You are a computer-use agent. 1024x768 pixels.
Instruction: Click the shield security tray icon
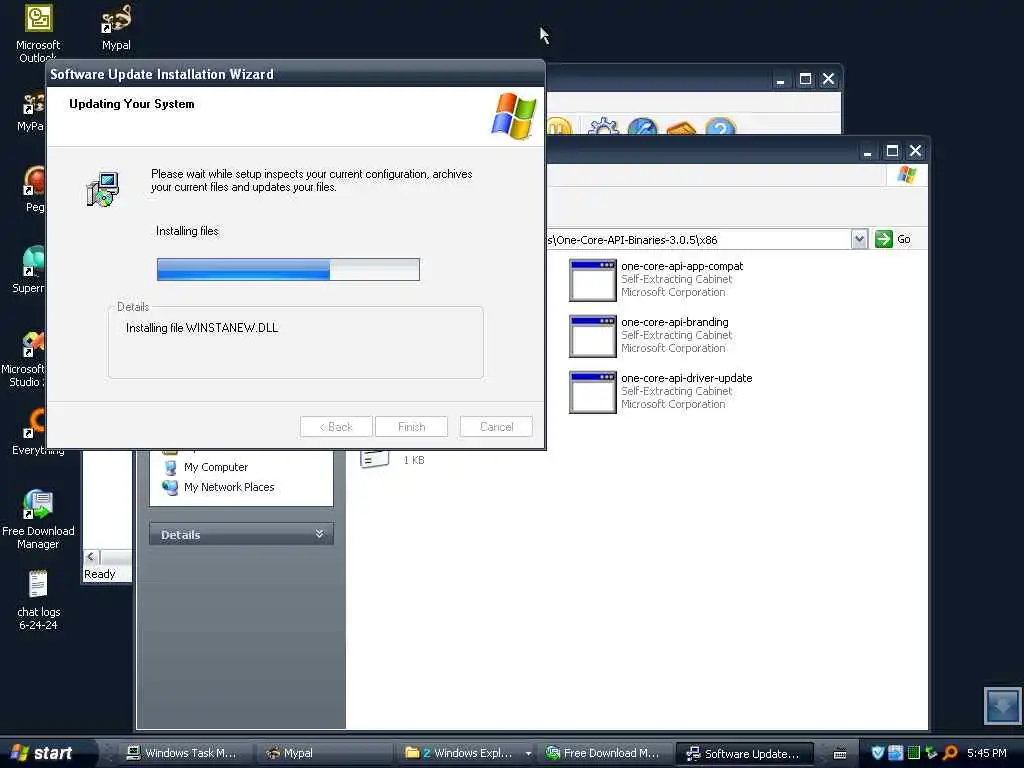click(x=878, y=753)
